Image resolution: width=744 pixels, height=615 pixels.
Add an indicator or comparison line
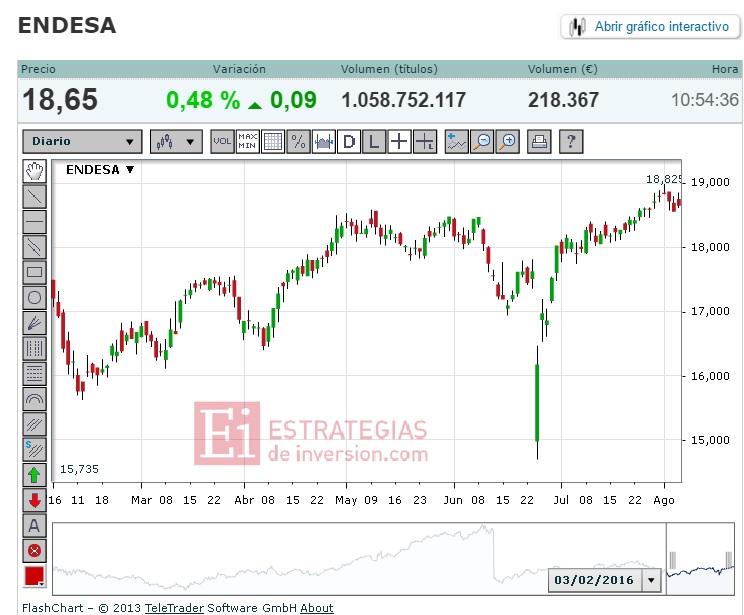456,141
